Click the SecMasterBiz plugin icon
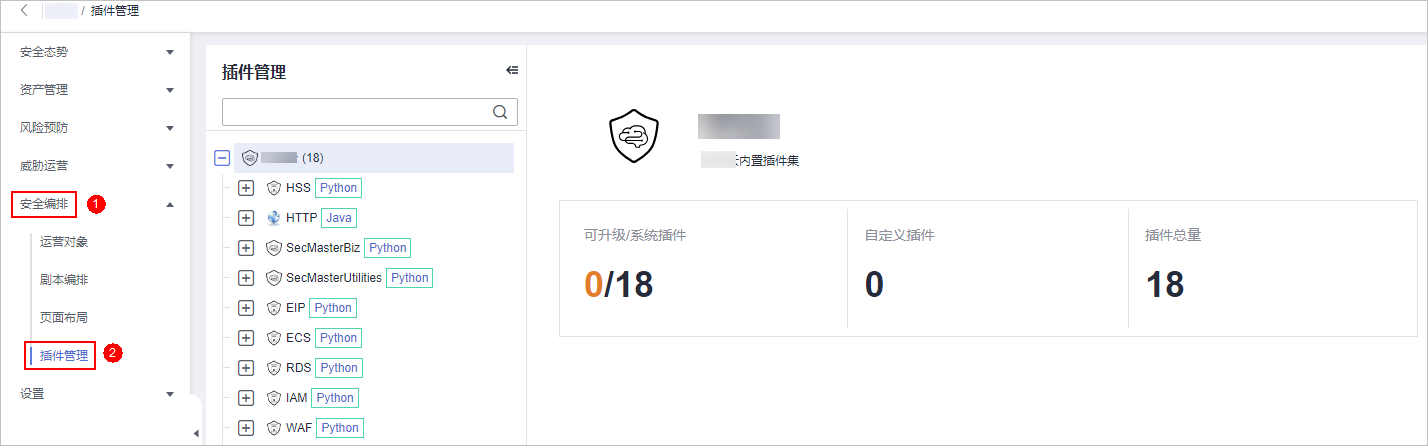 click(x=274, y=248)
